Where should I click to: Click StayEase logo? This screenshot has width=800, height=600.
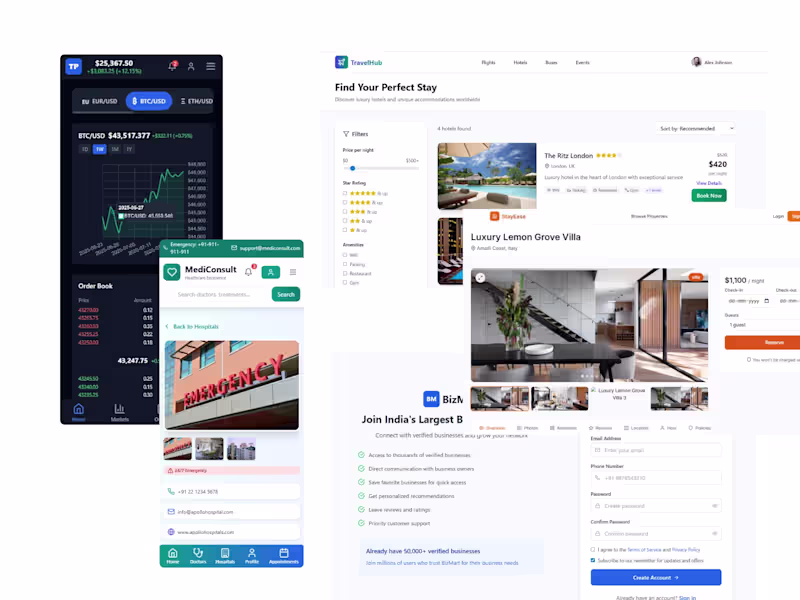508,216
